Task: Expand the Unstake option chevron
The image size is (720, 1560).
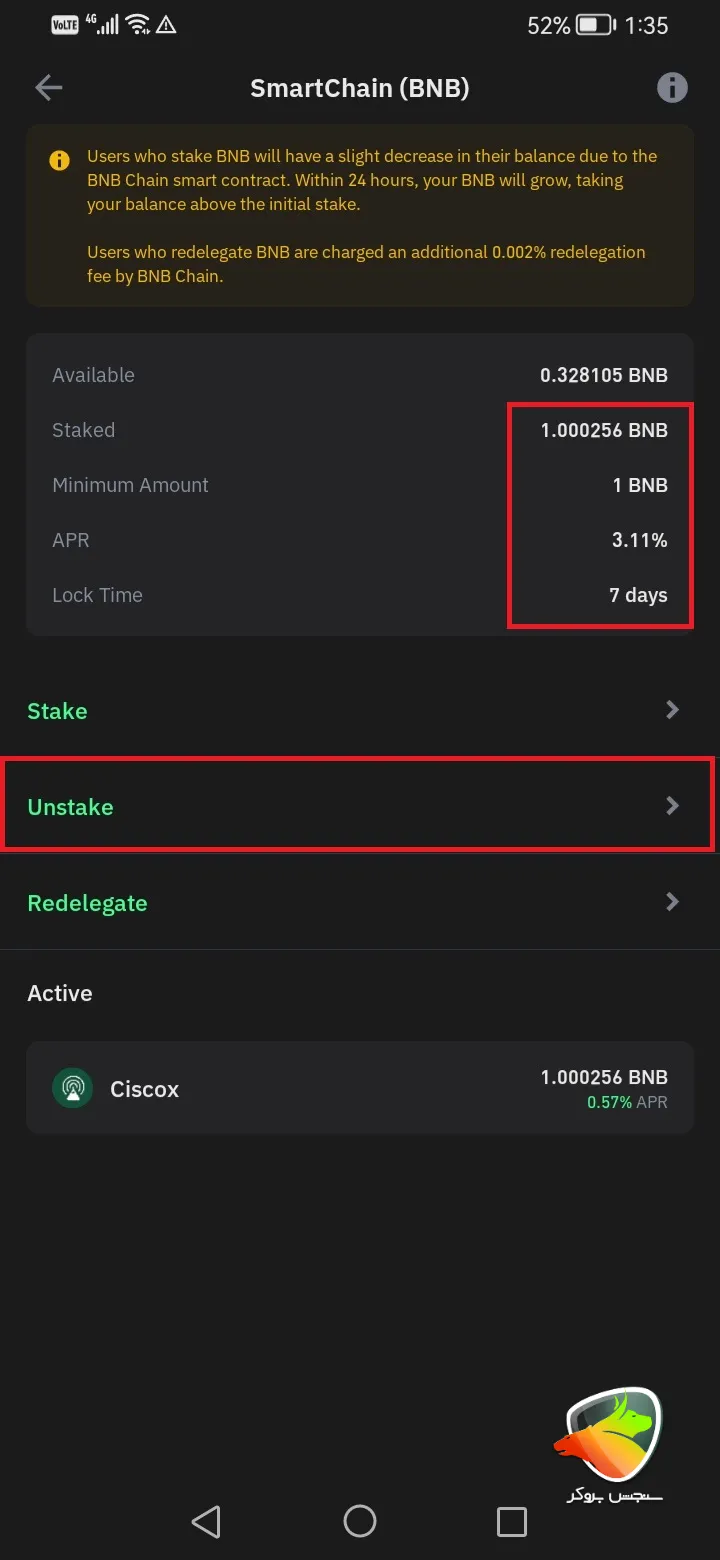Action: (x=672, y=806)
